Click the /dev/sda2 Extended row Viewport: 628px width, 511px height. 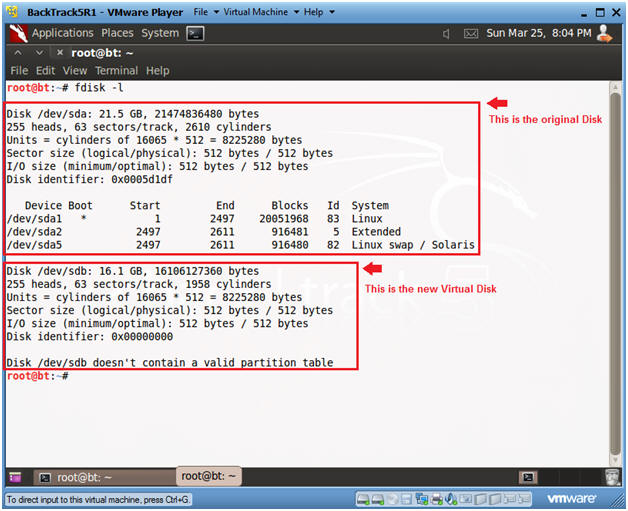[x=203, y=232]
